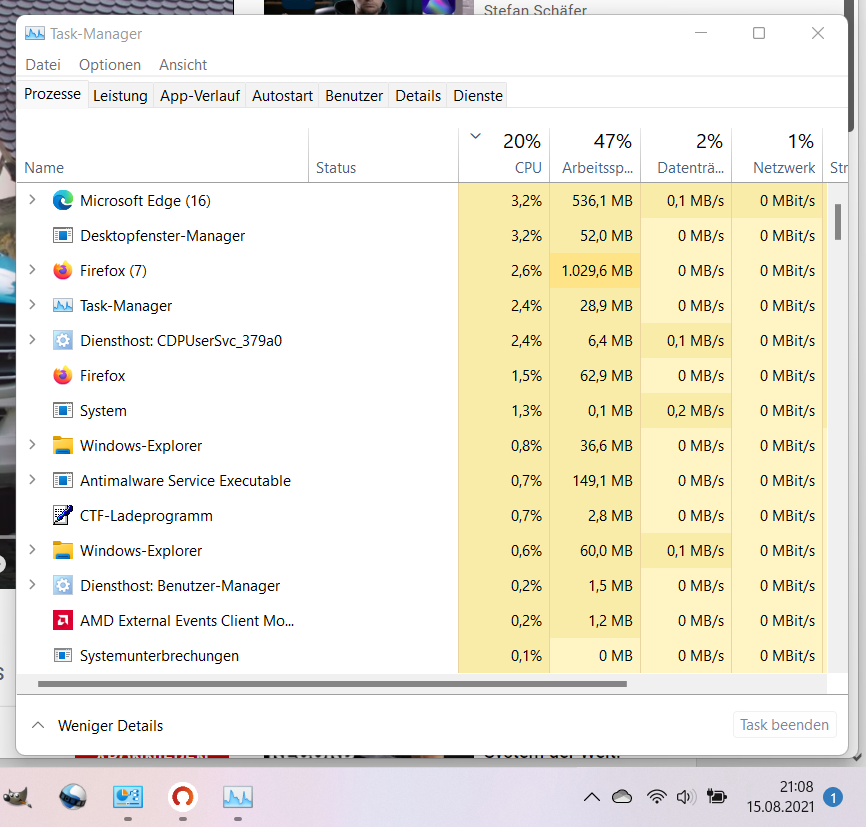Sort by the Status column header

383,155
